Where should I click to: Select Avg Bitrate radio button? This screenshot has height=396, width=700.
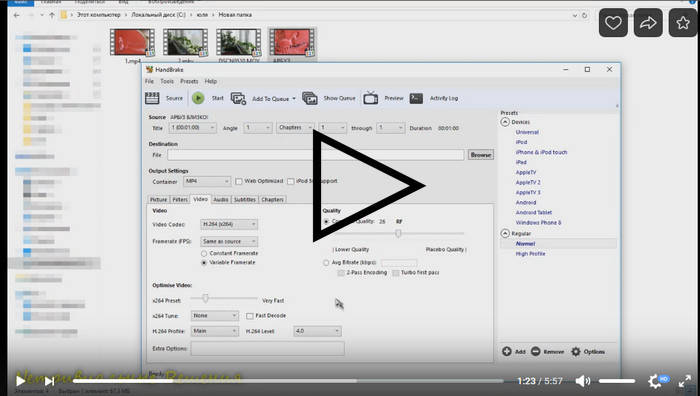coord(326,263)
